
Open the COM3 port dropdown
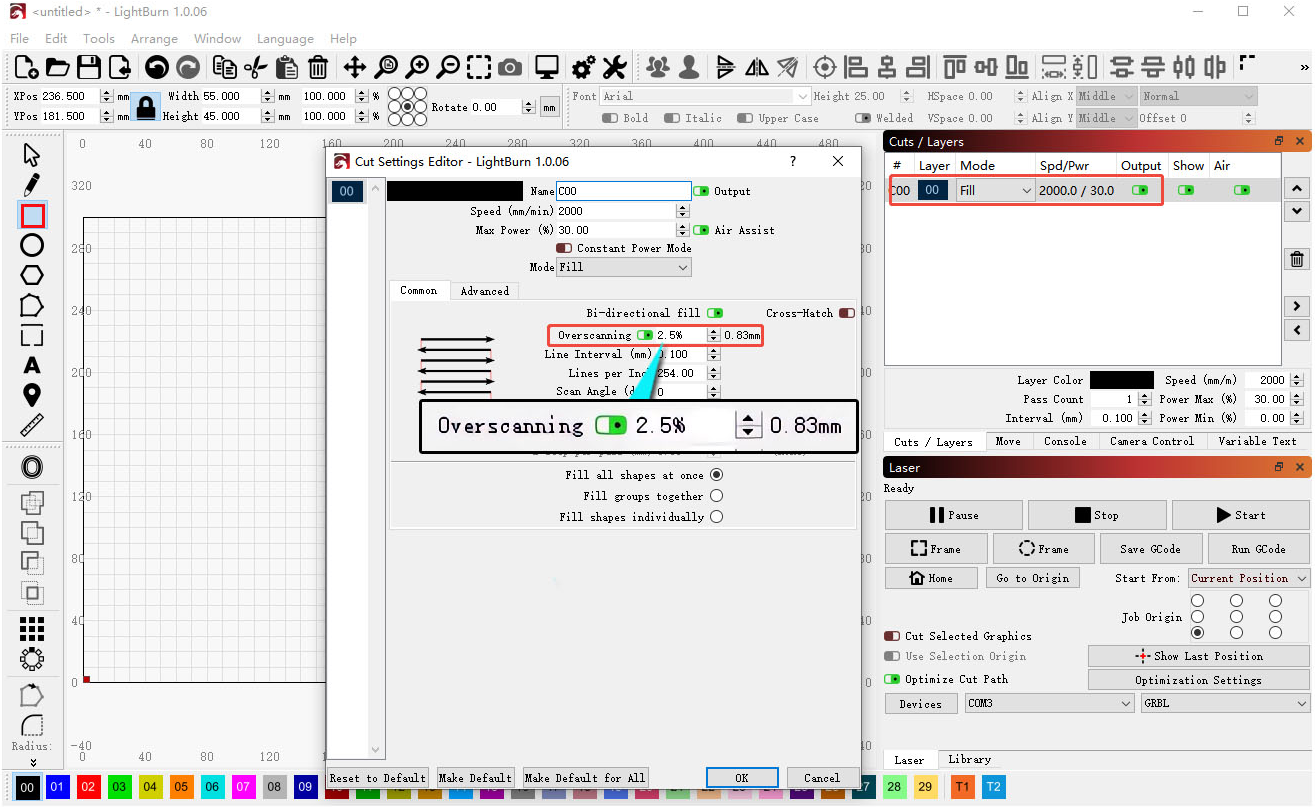(1049, 703)
